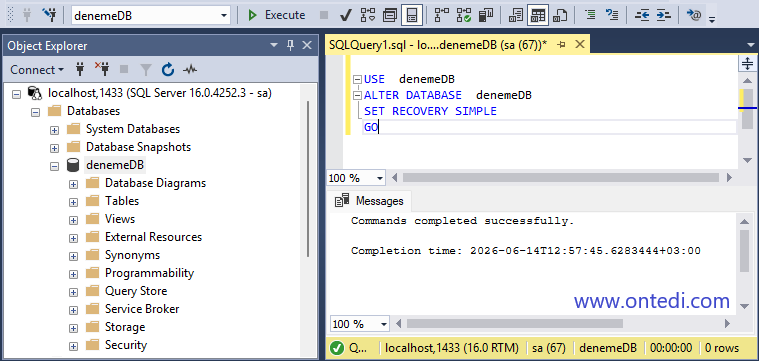The height and width of the screenshot is (361, 759).
Task: Toggle Include Client Statistics
Action: click(486, 15)
